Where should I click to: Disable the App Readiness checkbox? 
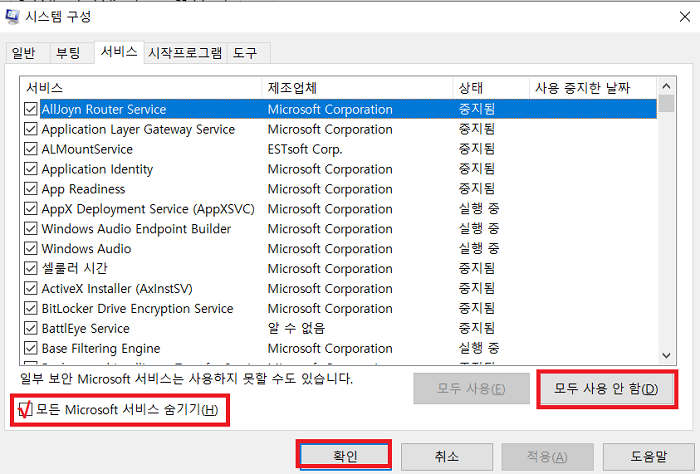31,189
